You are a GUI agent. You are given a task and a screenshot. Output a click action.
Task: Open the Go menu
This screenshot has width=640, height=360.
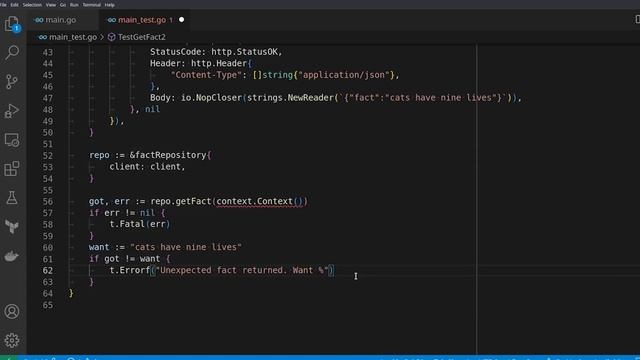[x=63, y=4]
